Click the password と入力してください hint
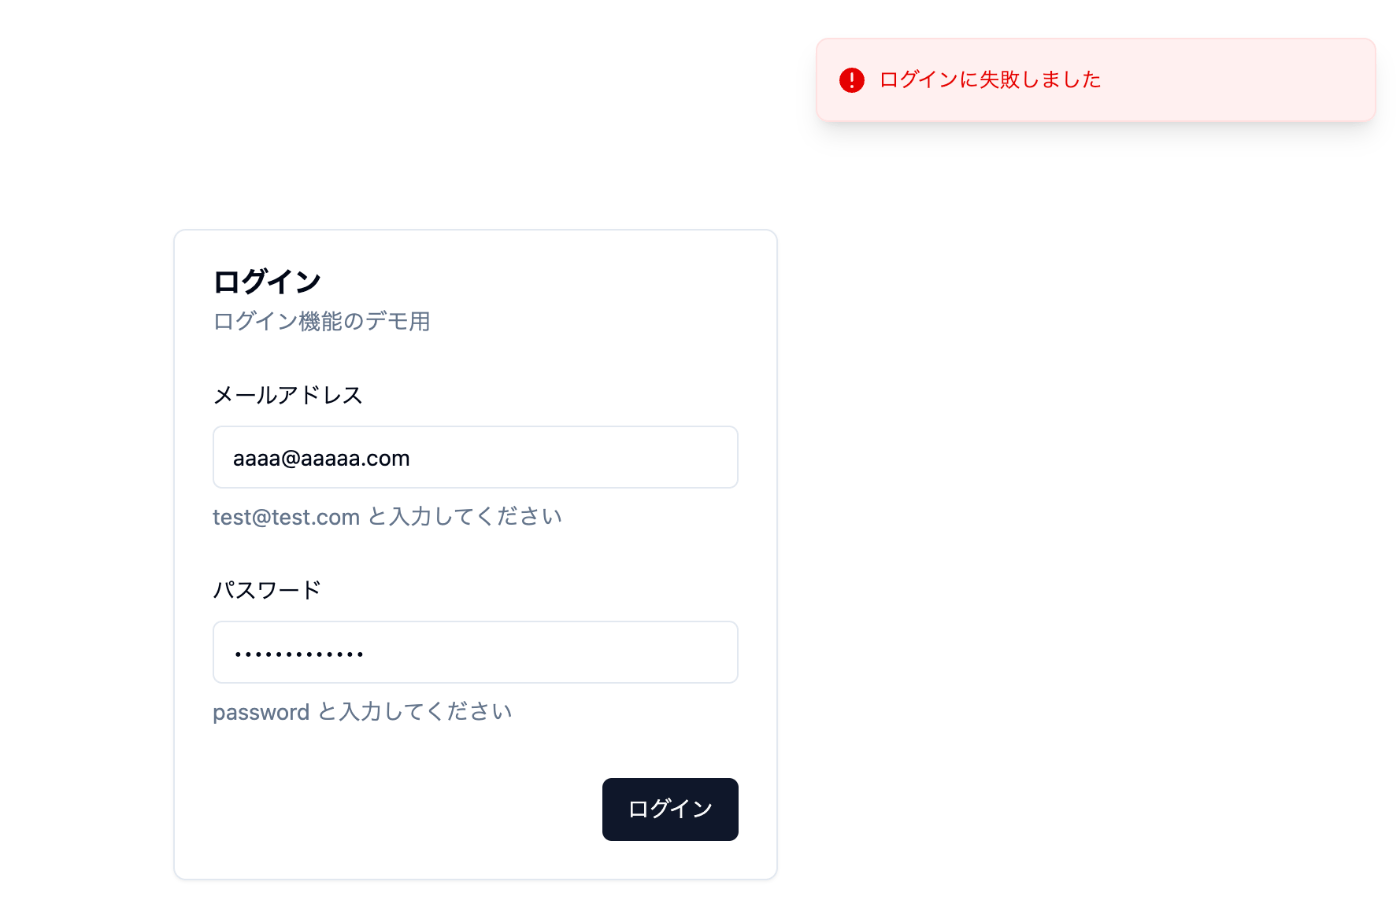Viewport: 1400px width, 922px height. pos(362,712)
